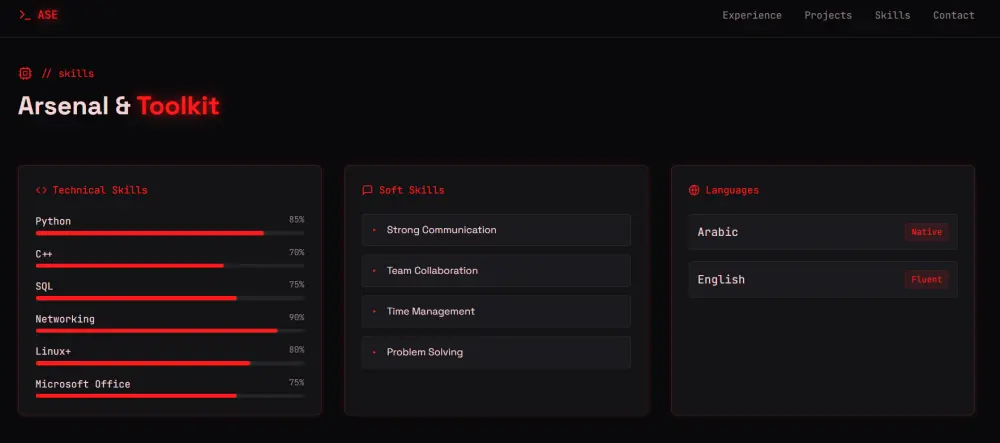Click the chat bubble Soft Skills icon
1000x443 pixels.
click(367, 190)
